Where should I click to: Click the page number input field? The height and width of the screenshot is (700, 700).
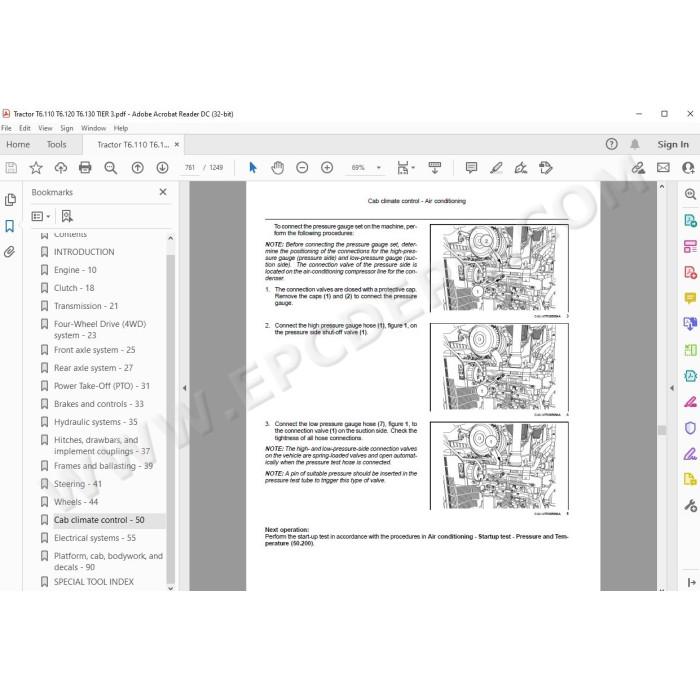click(x=190, y=168)
